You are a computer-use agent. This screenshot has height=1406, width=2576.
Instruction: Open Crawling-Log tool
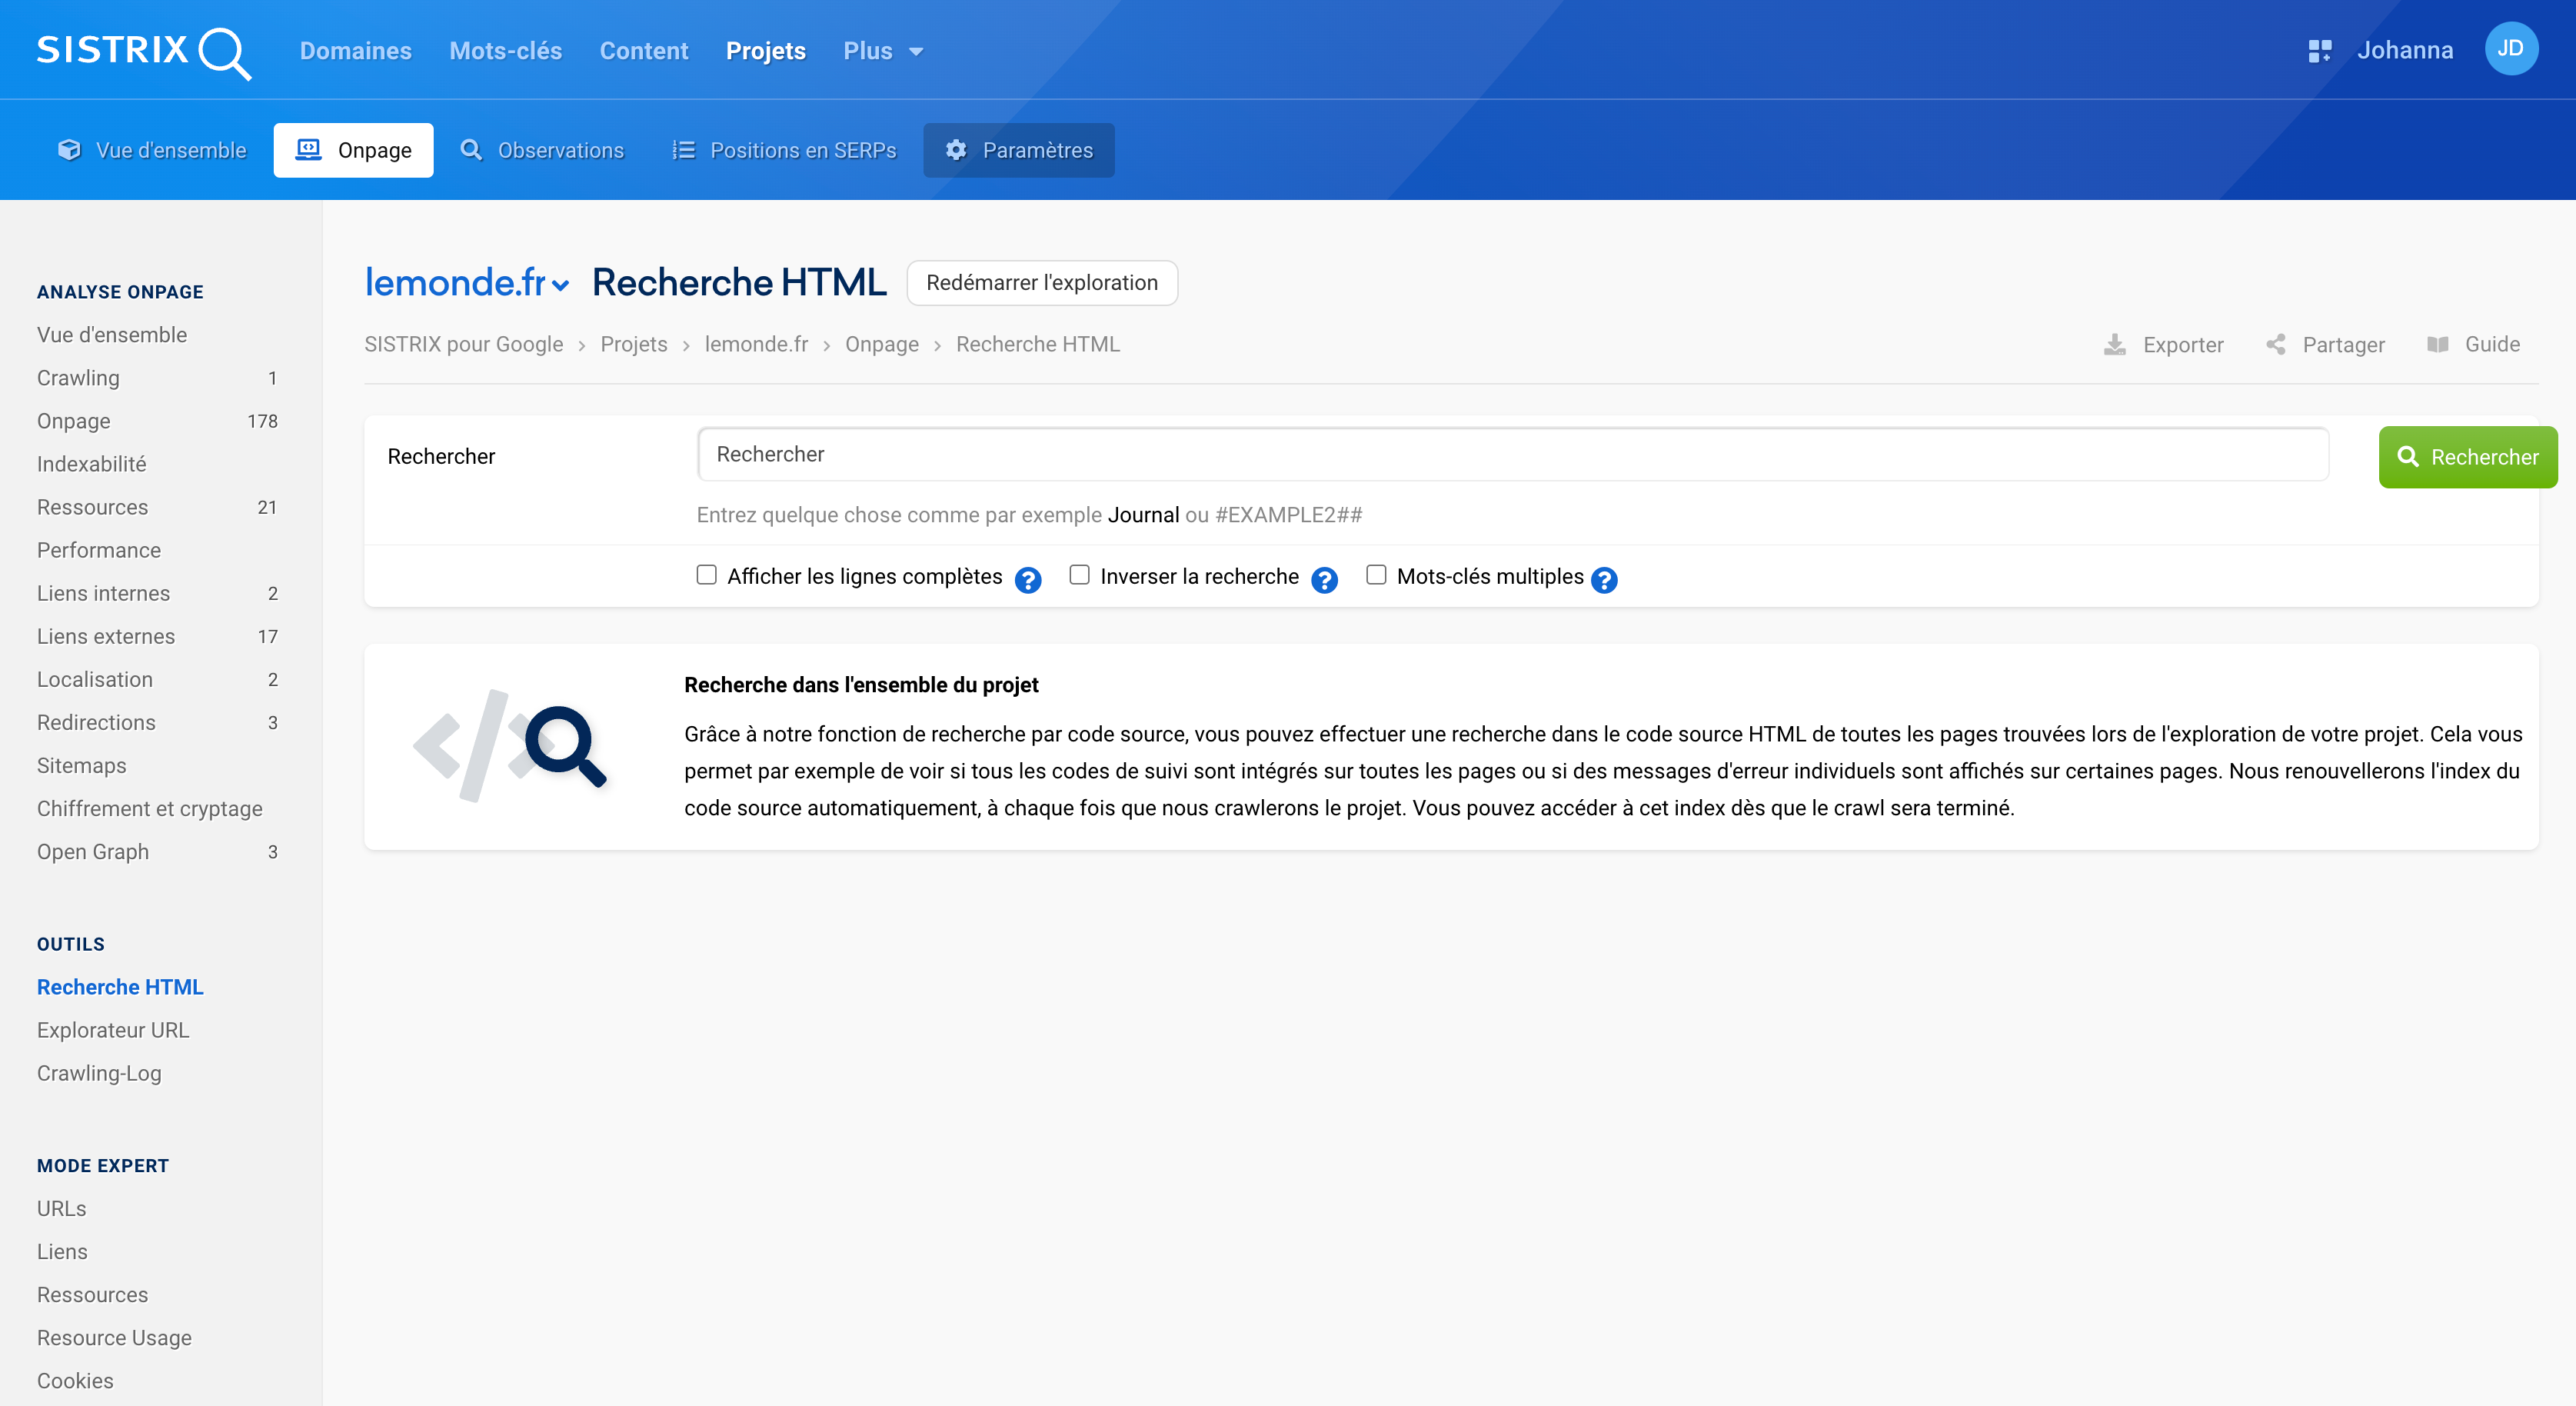point(99,1073)
